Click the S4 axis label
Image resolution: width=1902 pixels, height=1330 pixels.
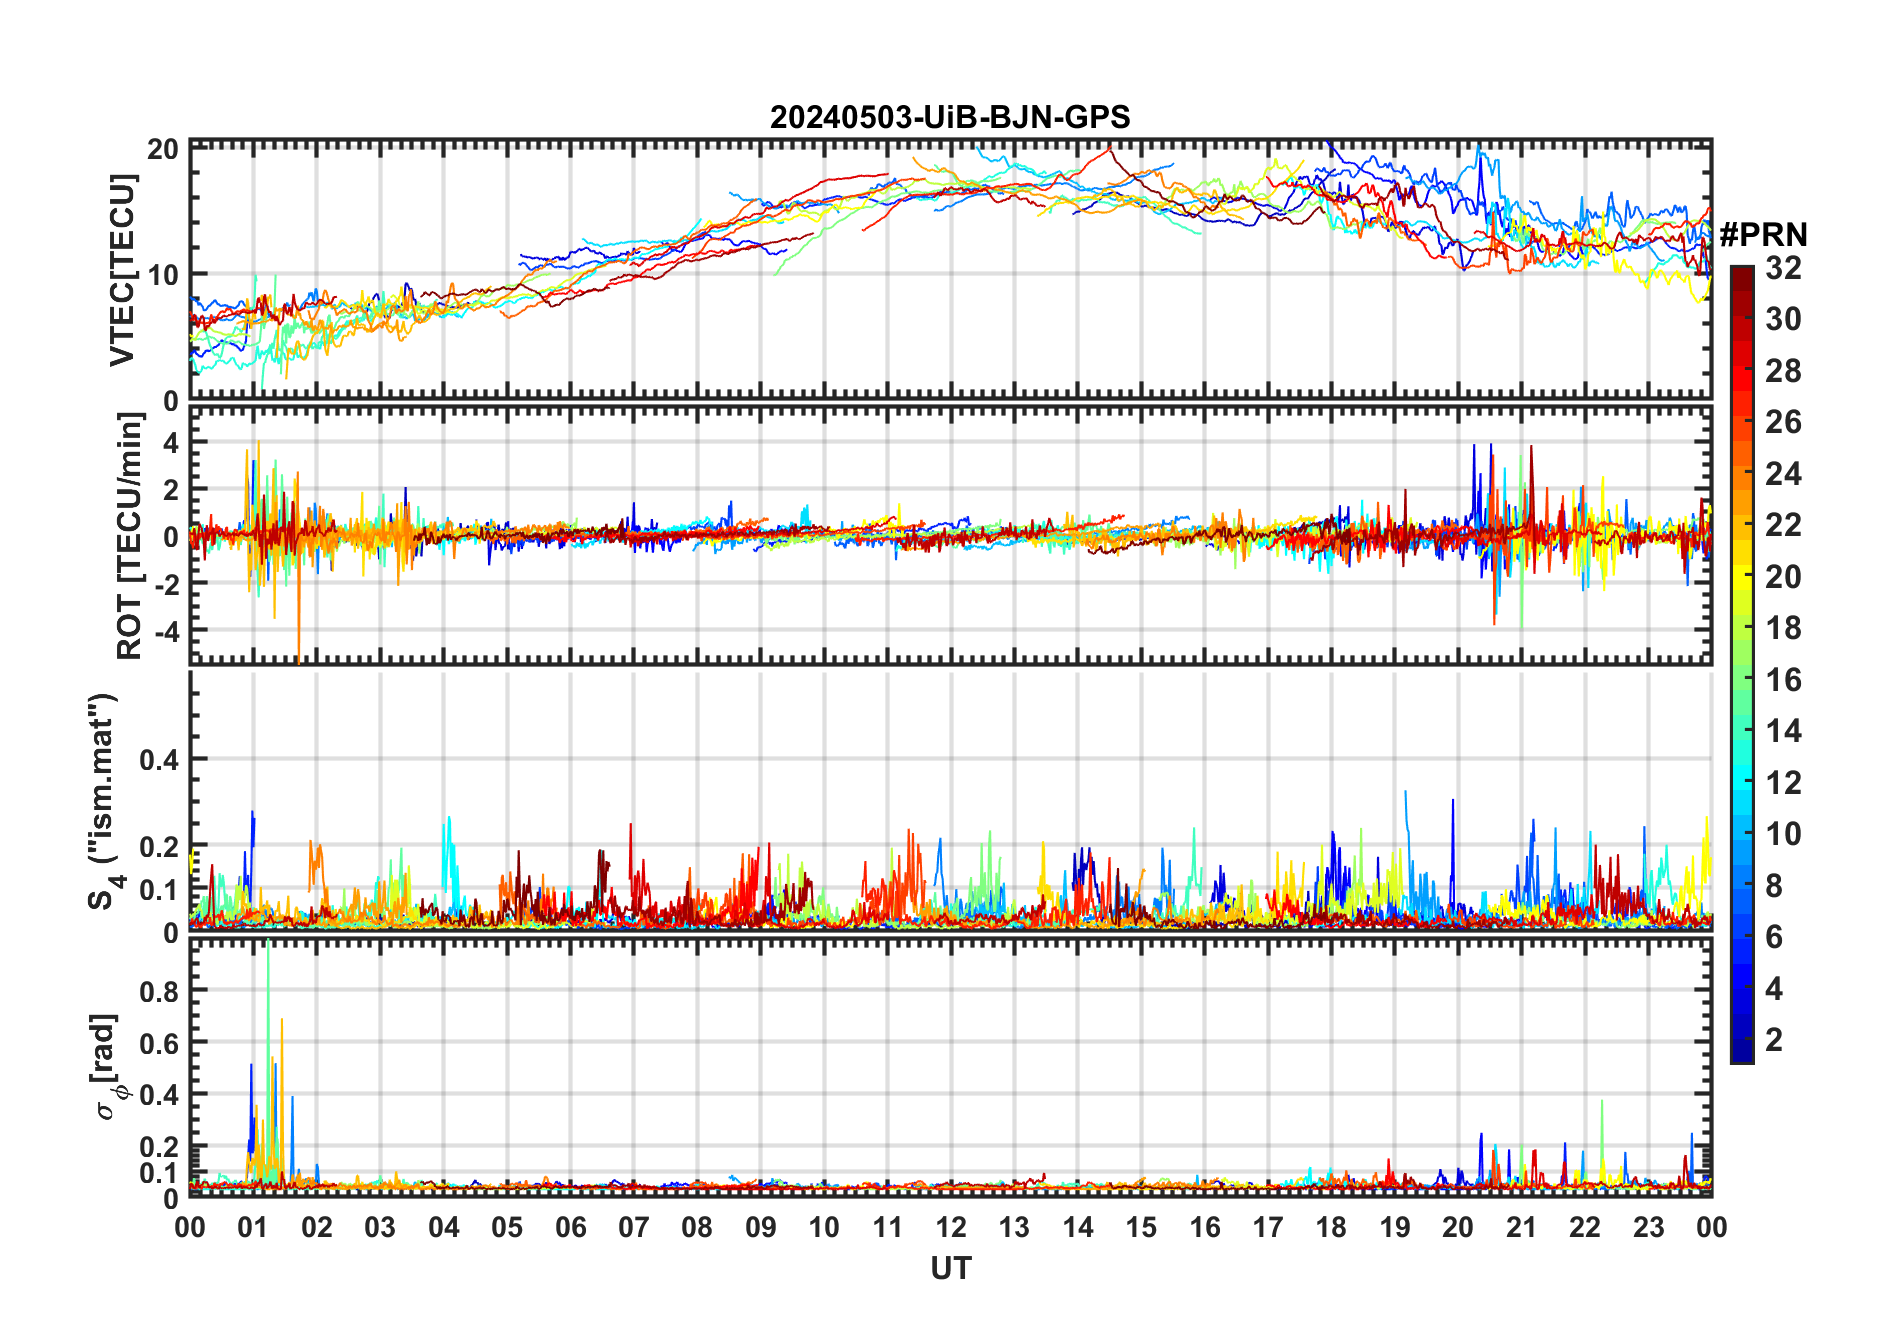point(104,800)
